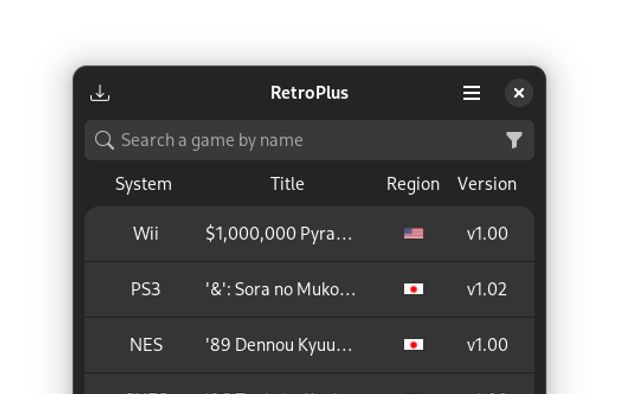
Task: Select the PS3 system cell
Action: point(145,289)
